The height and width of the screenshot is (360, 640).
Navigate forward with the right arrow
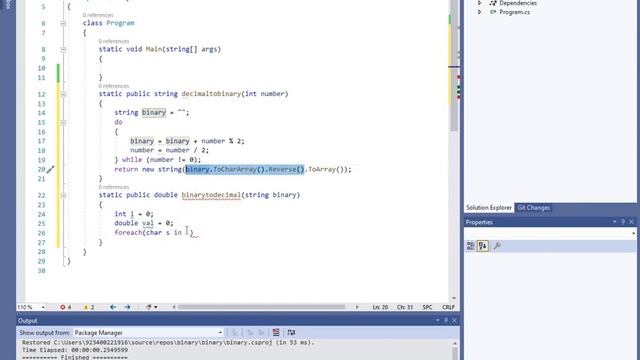tap(127, 307)
